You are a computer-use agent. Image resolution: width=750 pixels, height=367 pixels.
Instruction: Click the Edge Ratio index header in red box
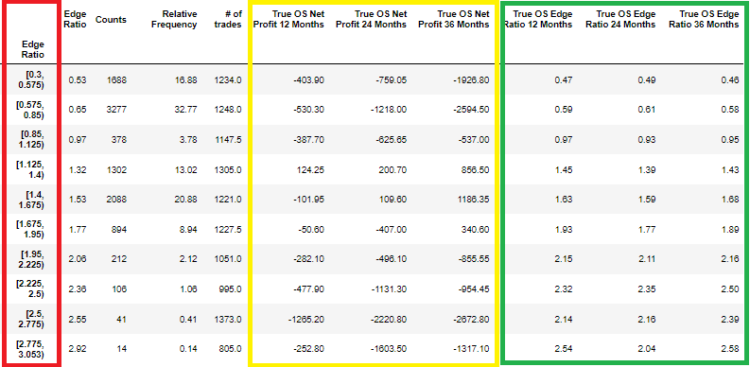33,50
